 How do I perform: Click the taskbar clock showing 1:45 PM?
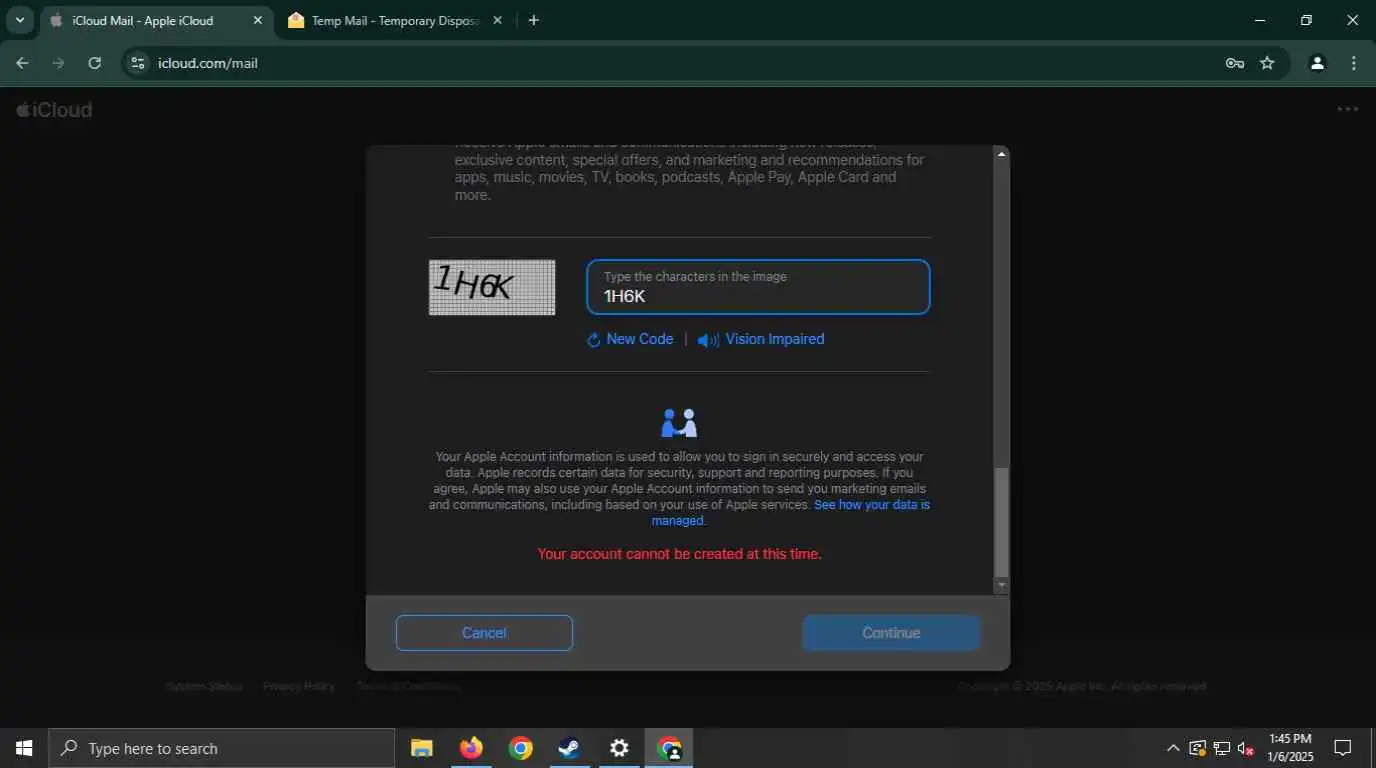[1290, 748]
